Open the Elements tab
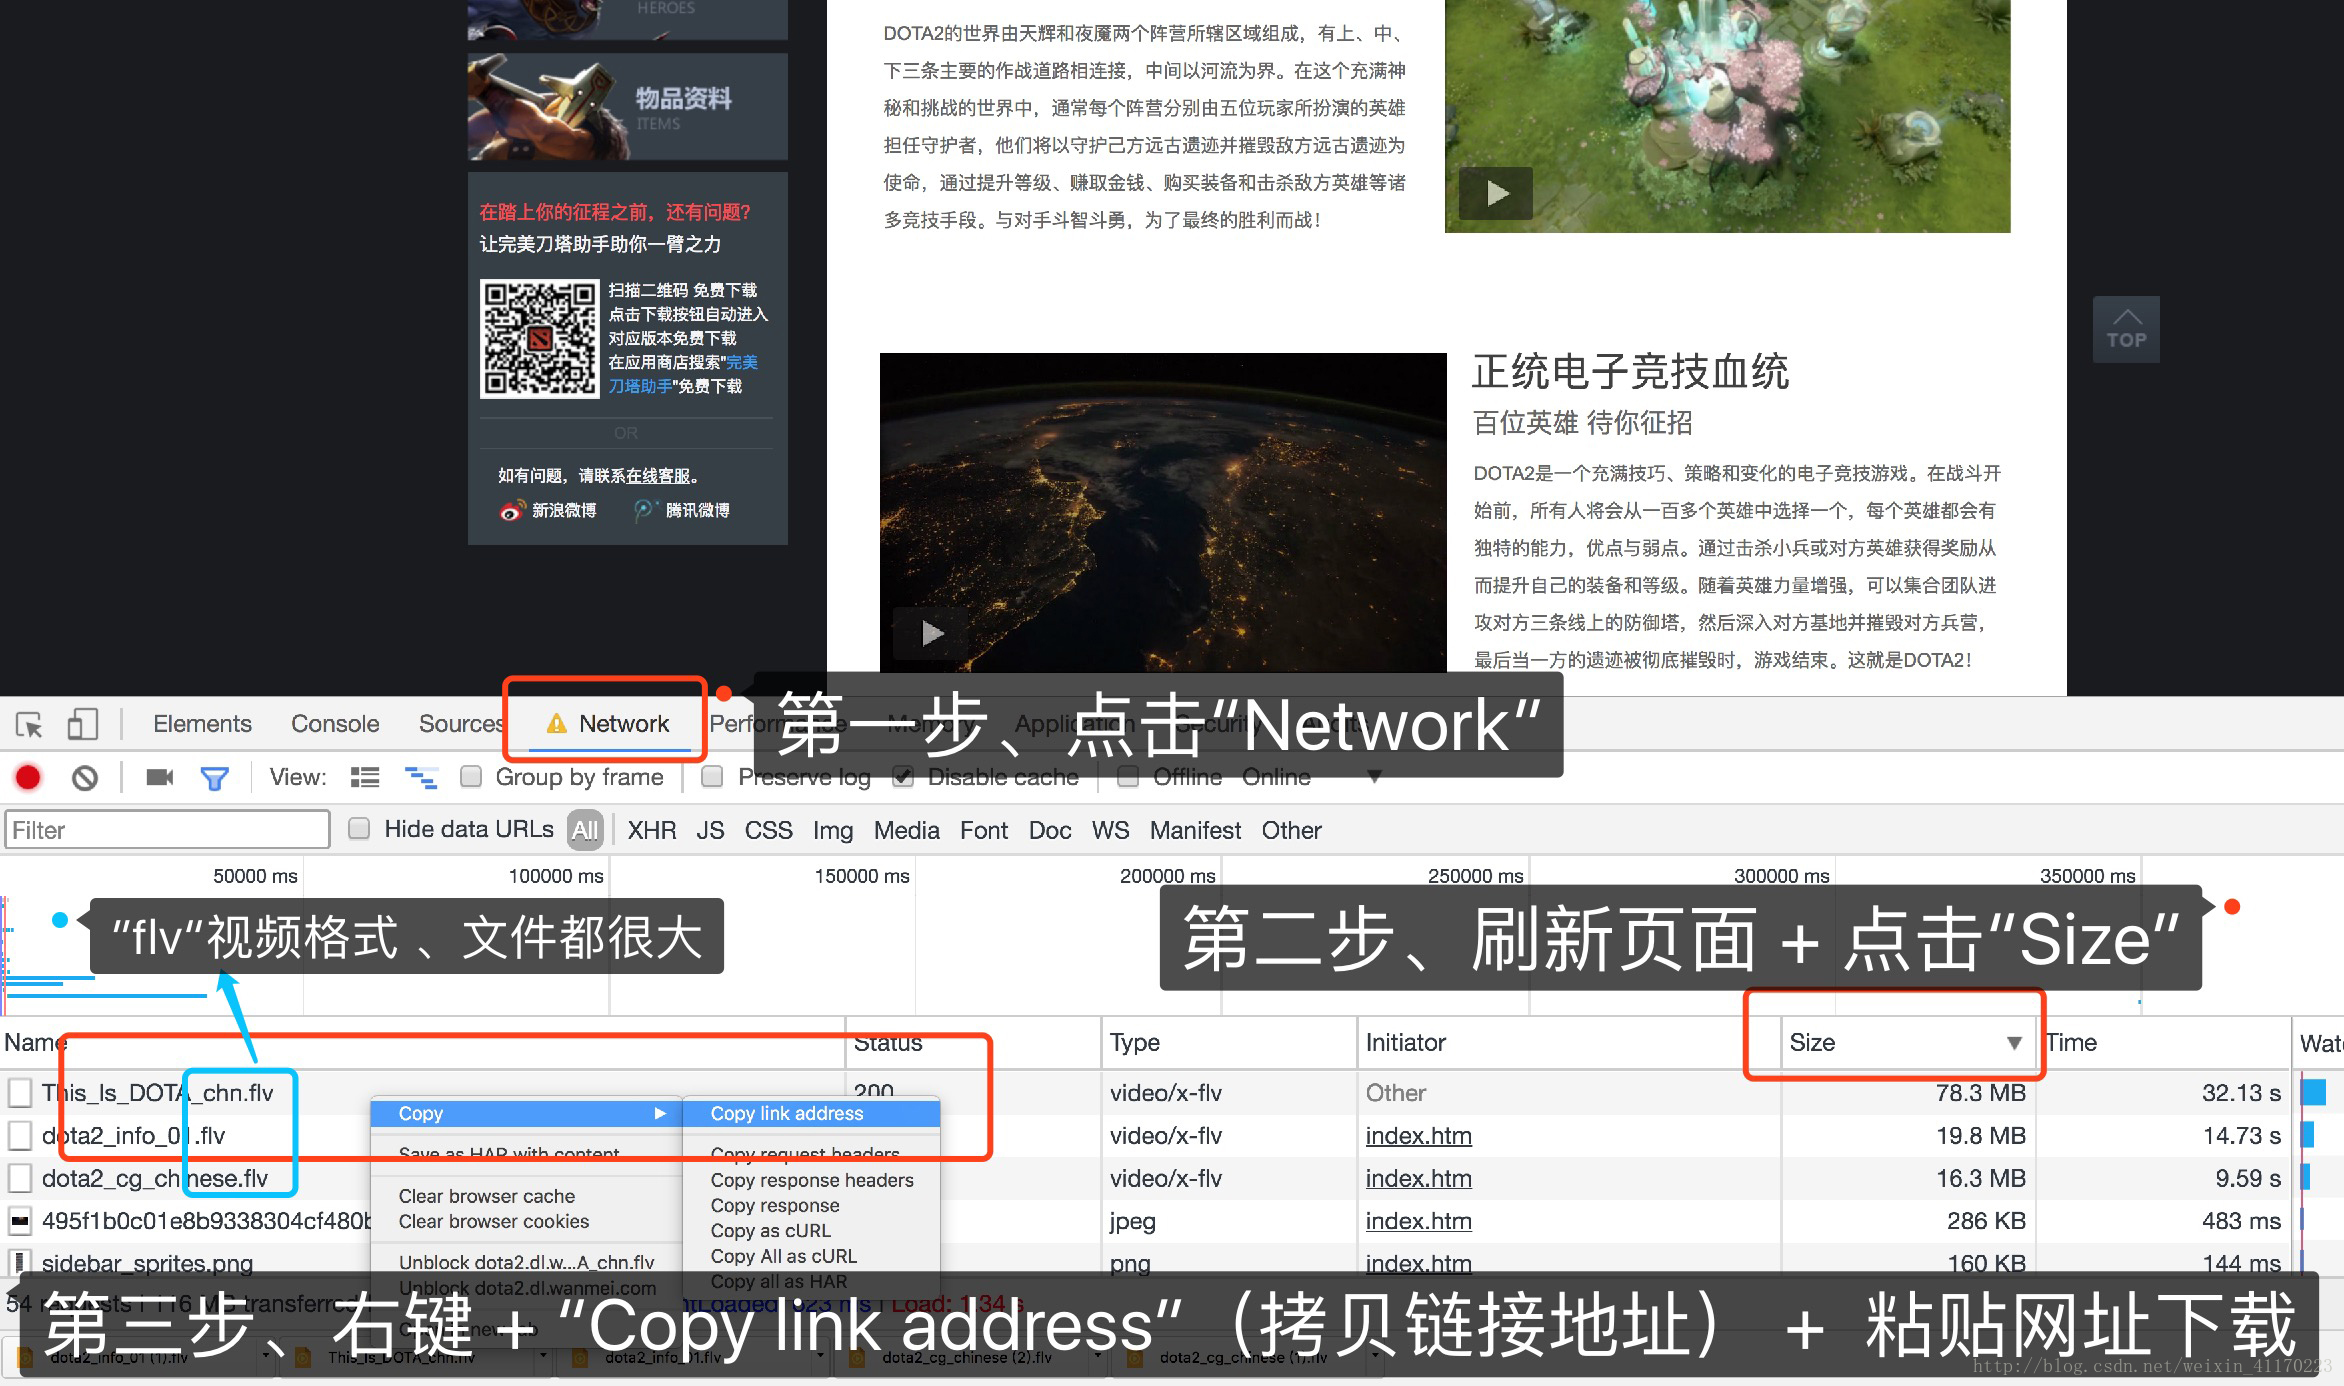The image size is (2344, 1386). click(202, 724)
